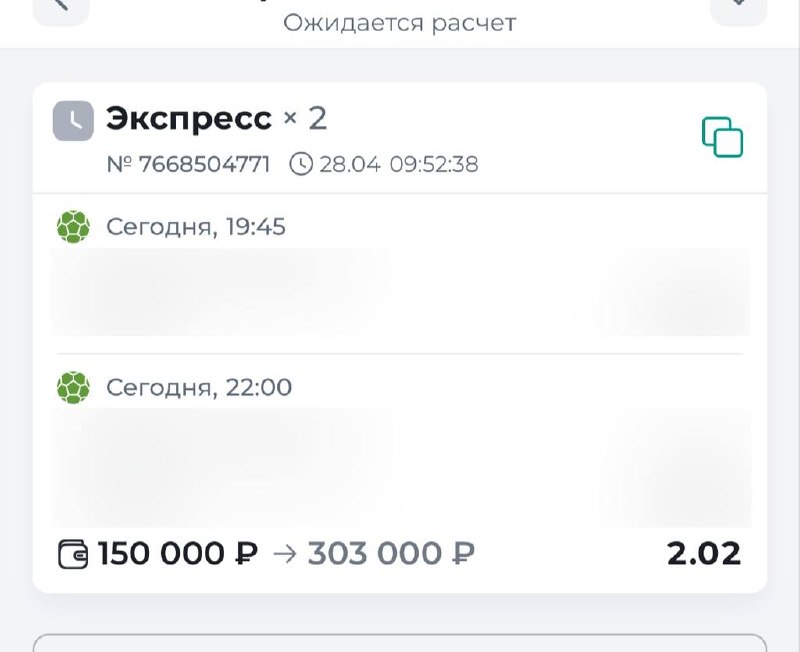
Task: Tap the 28.04 09:52:38 timestamp
Action: (x=398, y=164)
